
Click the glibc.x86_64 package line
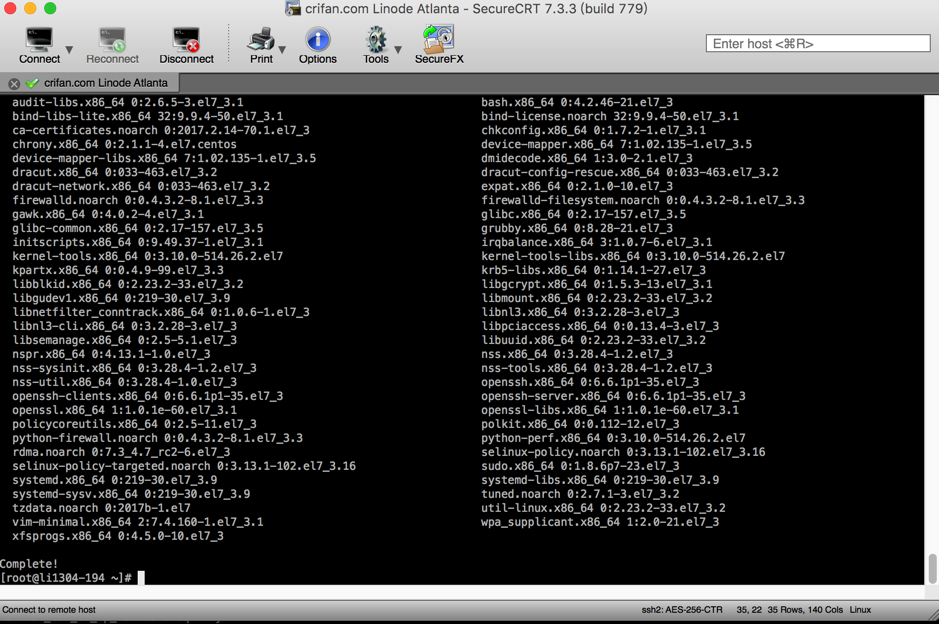pyautogui.click(x=583, y=214)
